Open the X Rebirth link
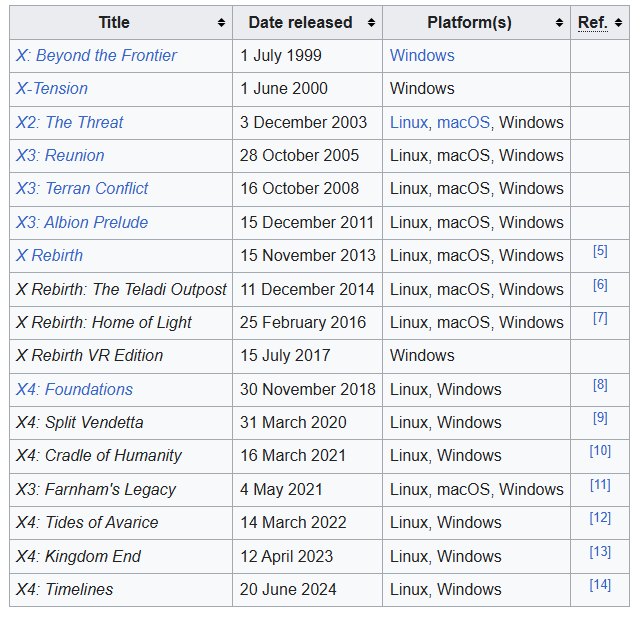Viewport: 642px width, 618px height. (50, 256)
